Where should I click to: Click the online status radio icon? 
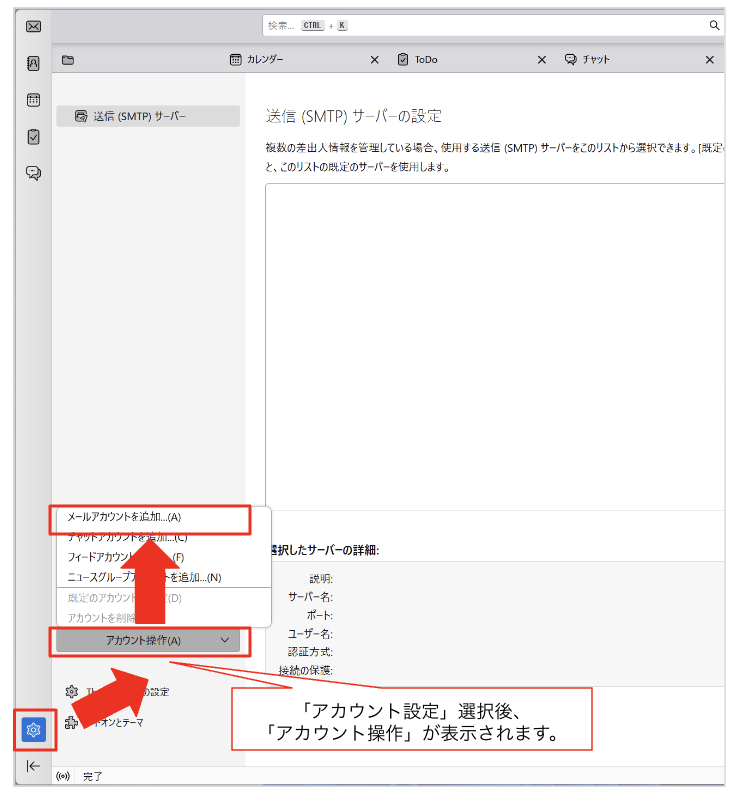[63, 776]
